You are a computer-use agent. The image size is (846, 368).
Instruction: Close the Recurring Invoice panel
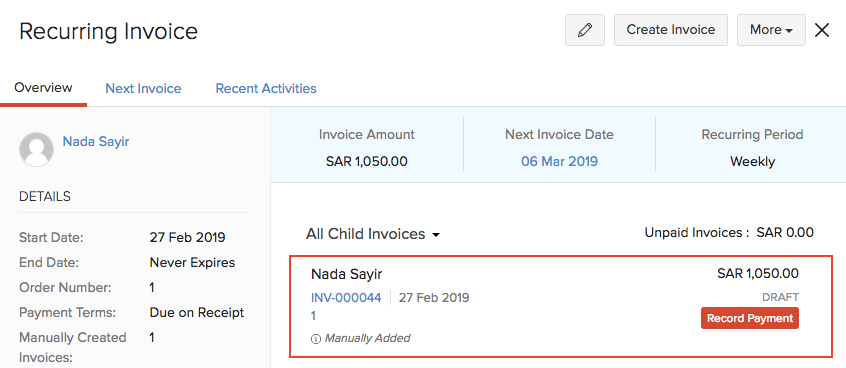[821, 30]
